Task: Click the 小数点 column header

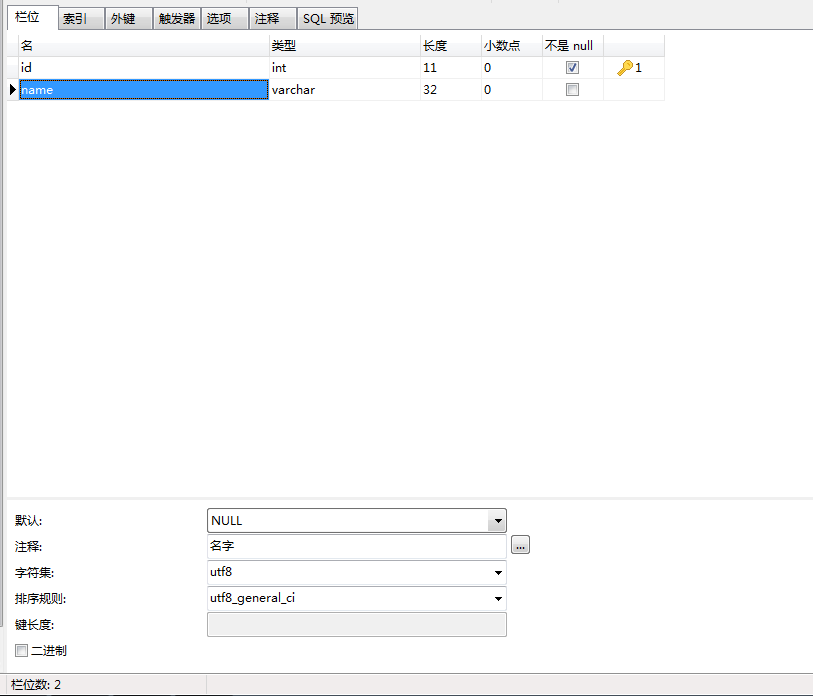Action: (x=512, y=46)
